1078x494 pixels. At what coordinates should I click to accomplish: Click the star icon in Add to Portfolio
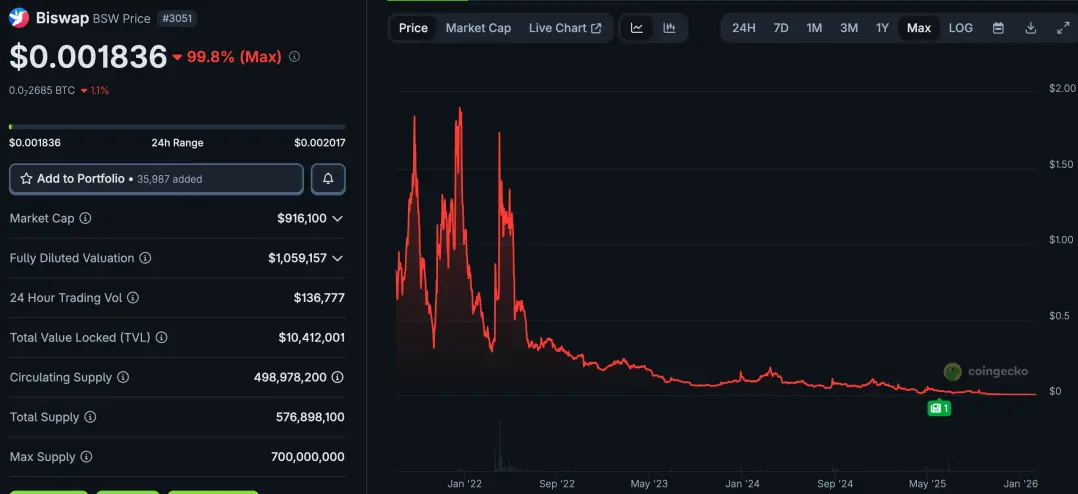click(x=26, y=179)
